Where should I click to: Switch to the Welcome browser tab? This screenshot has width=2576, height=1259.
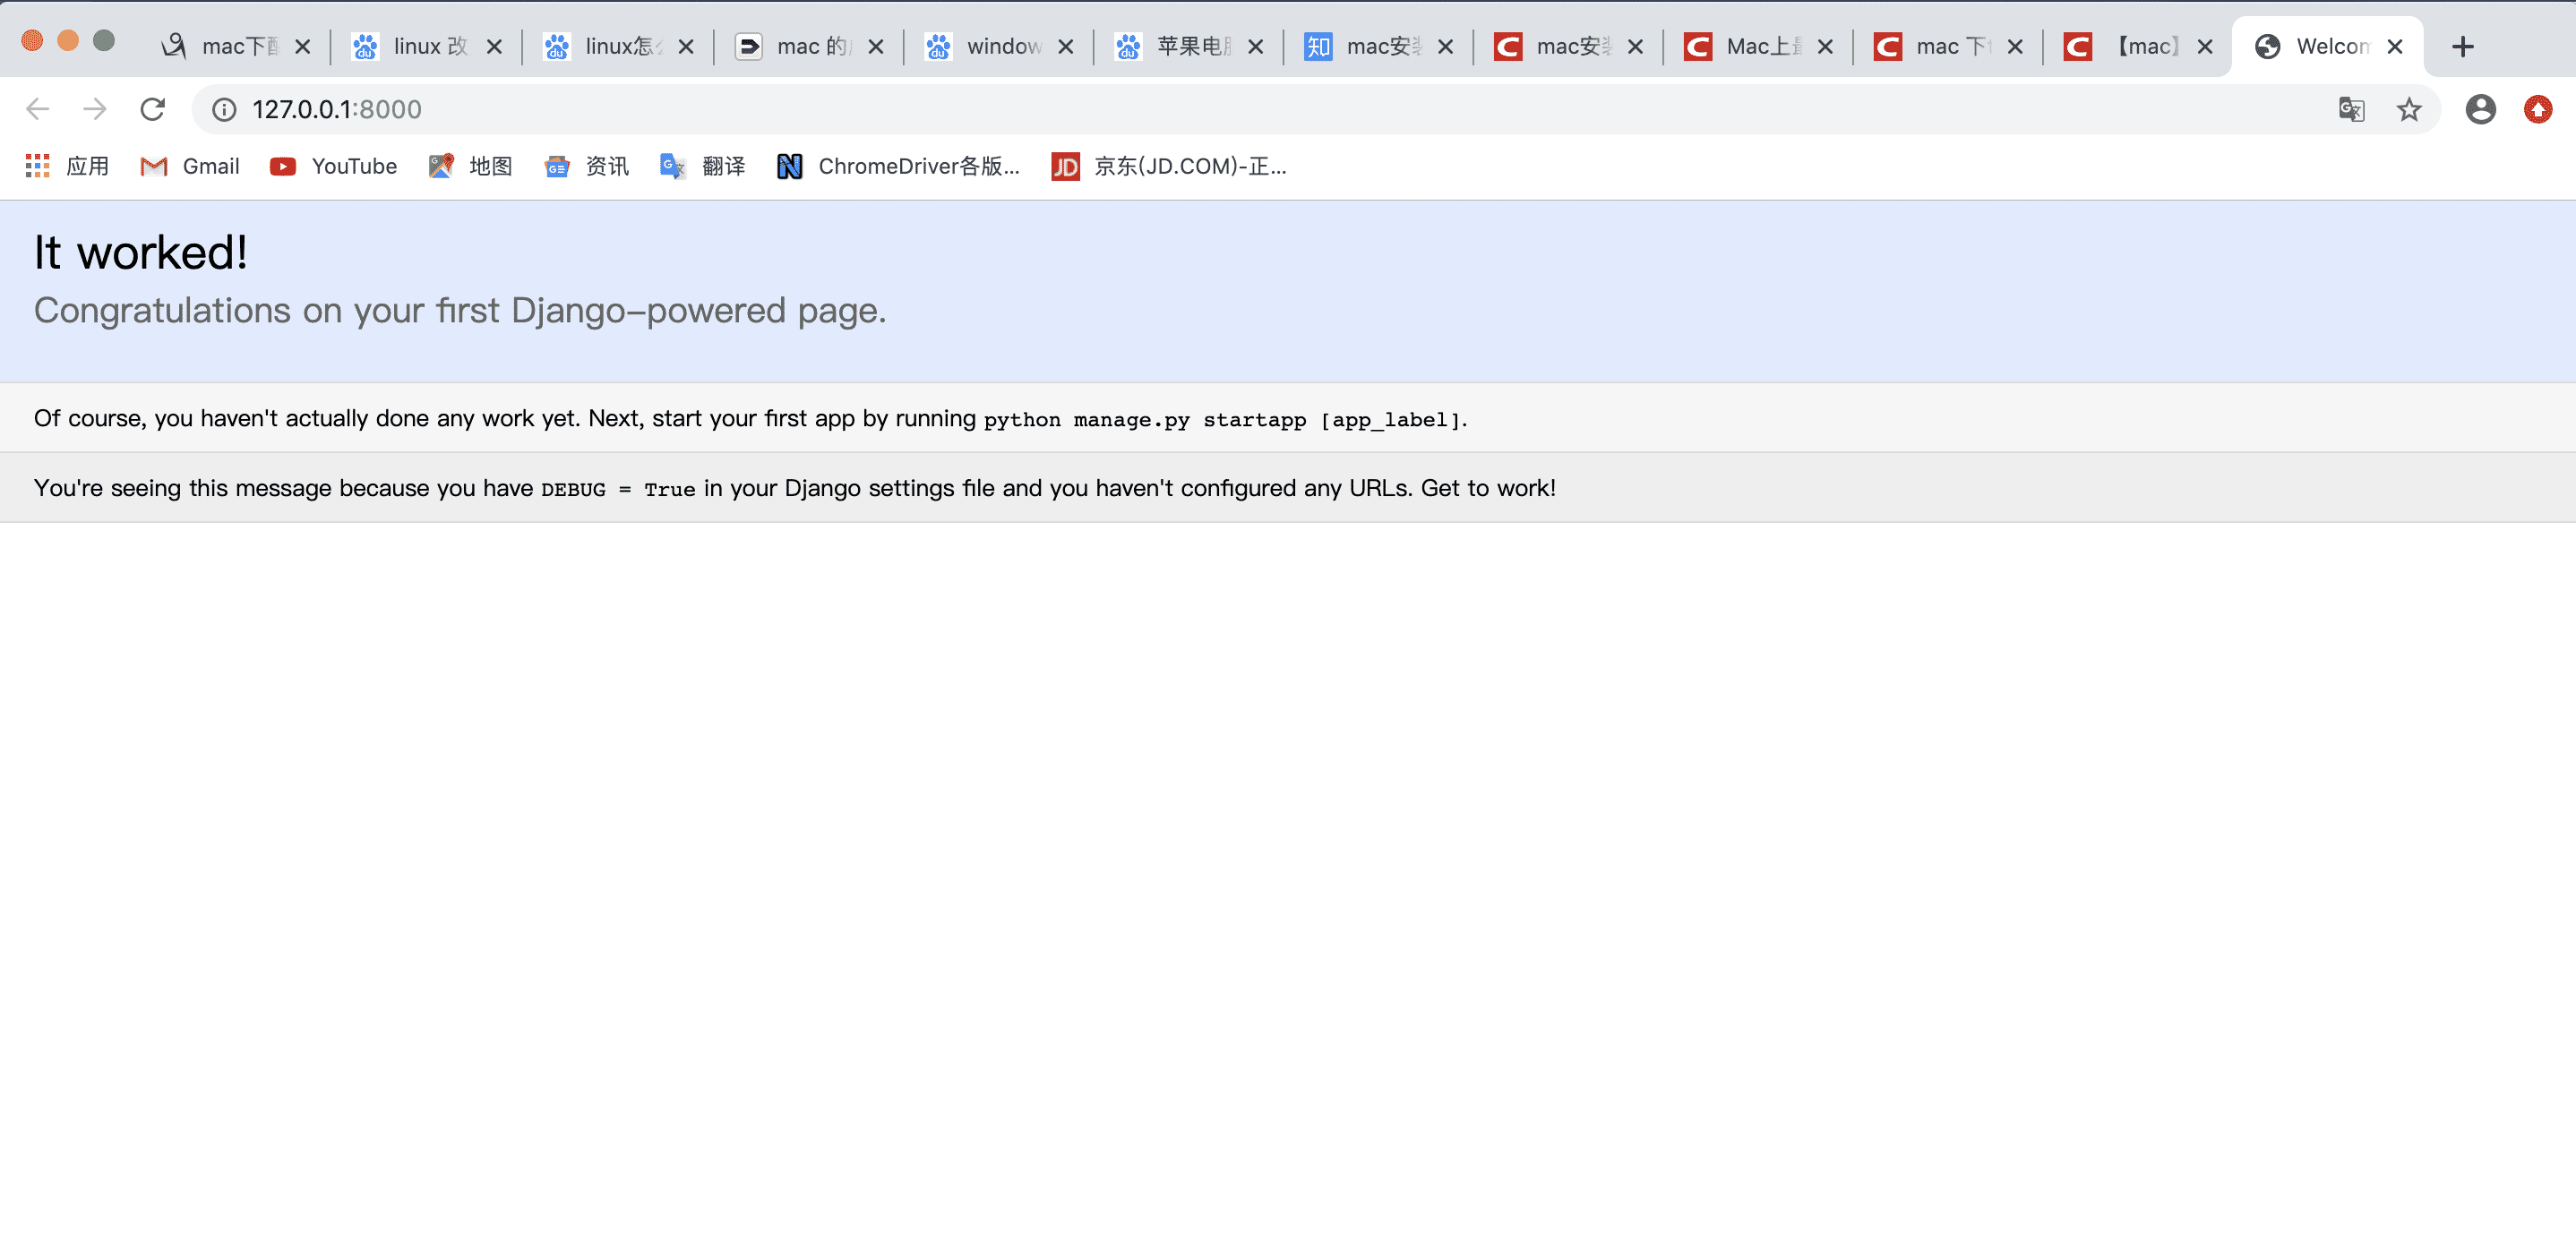[2326, 44]
